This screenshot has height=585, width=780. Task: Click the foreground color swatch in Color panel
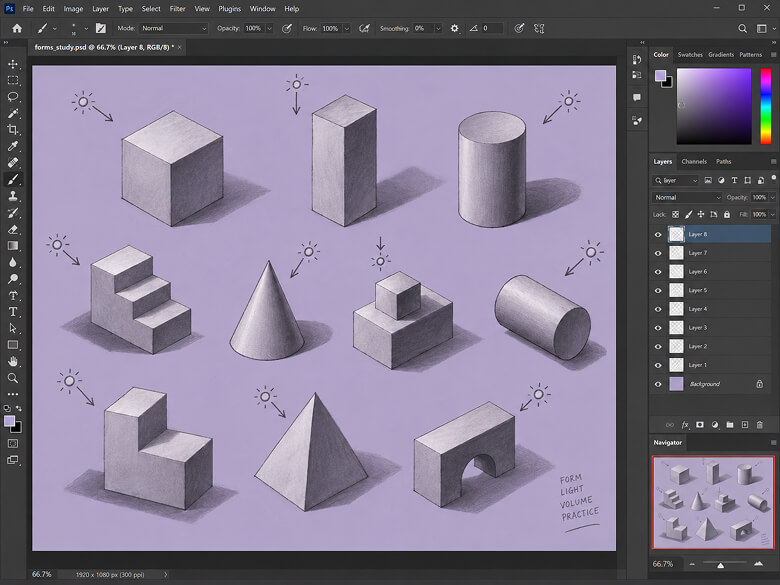coord(660,76)
